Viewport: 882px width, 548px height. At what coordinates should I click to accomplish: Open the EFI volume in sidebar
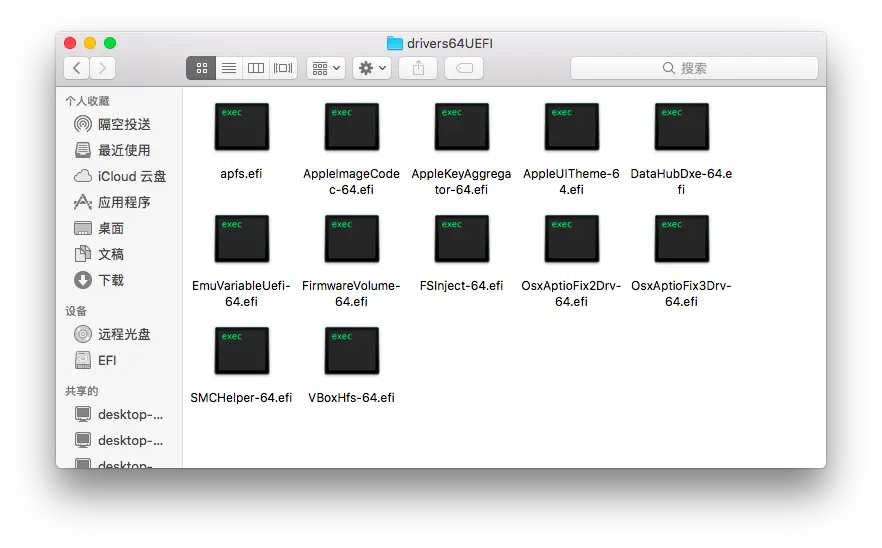click(96, 360)
